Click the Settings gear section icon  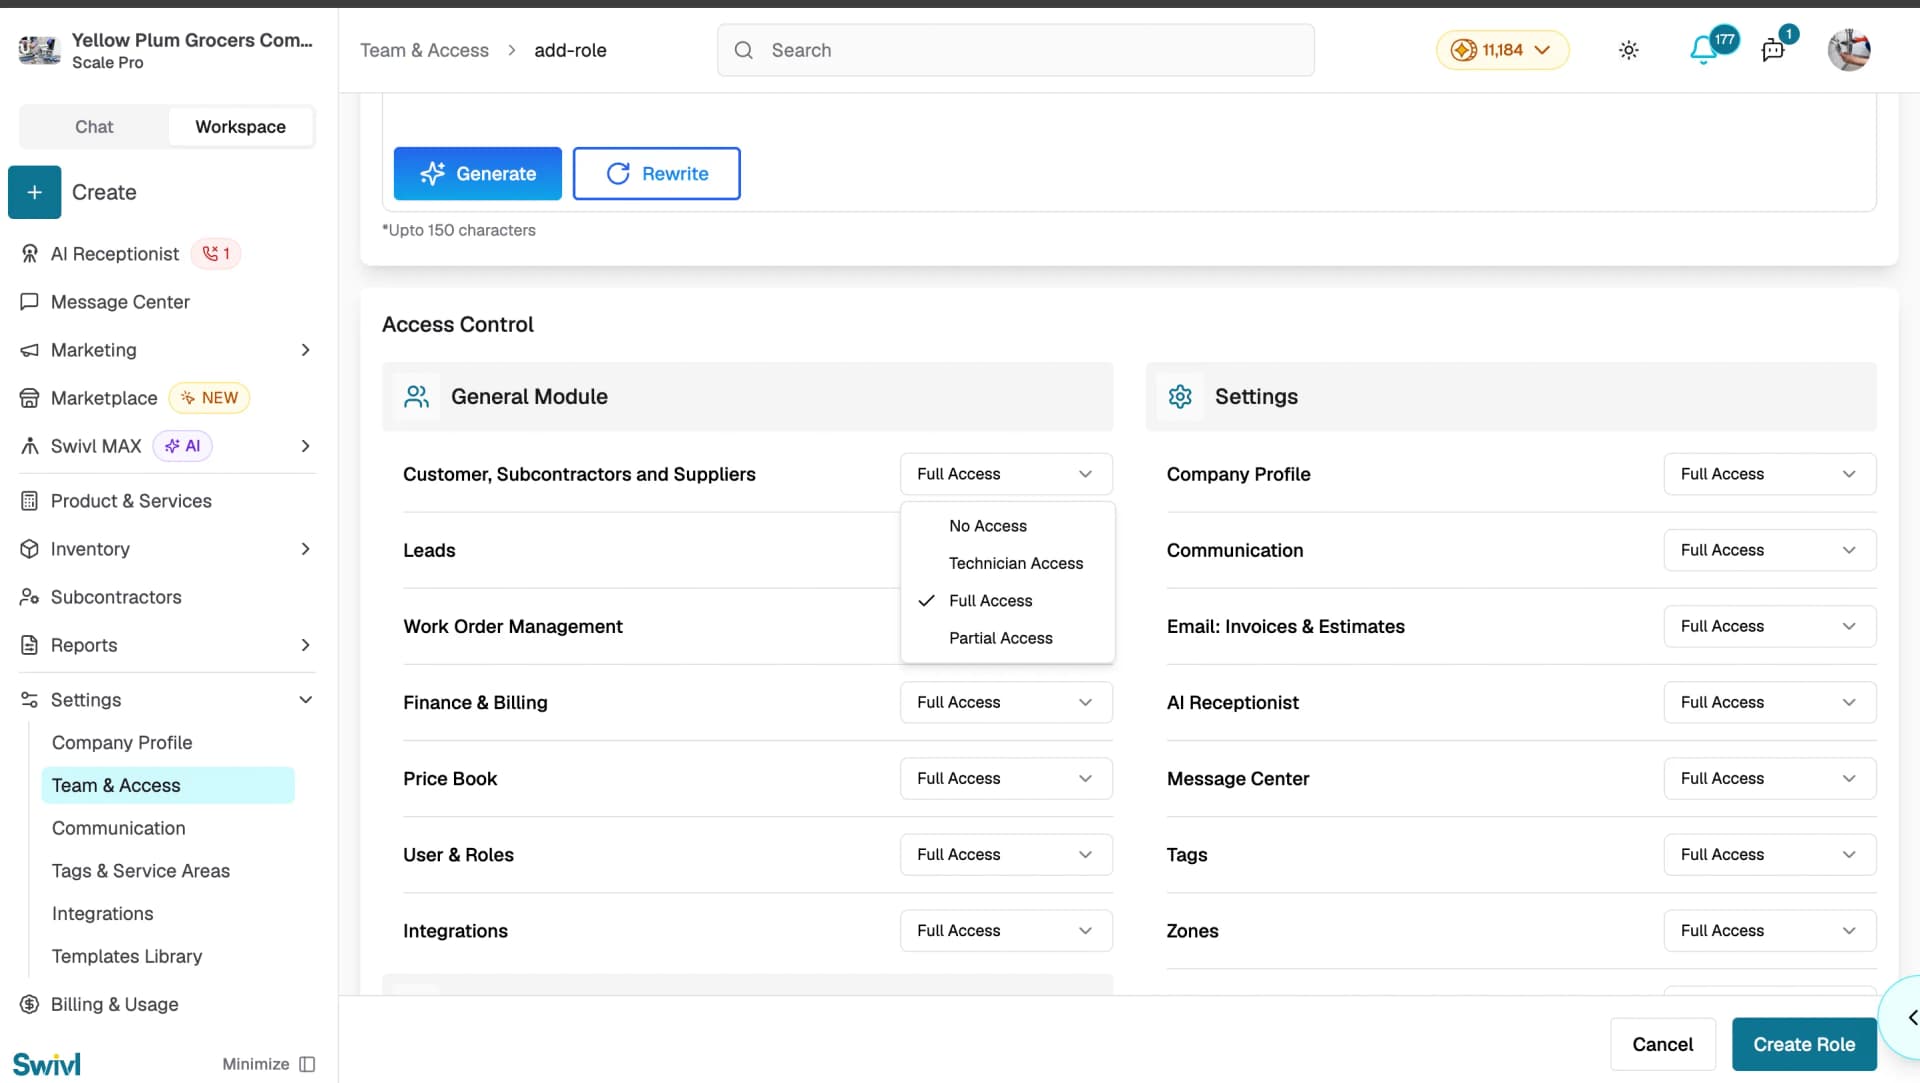click(1180, 397)
